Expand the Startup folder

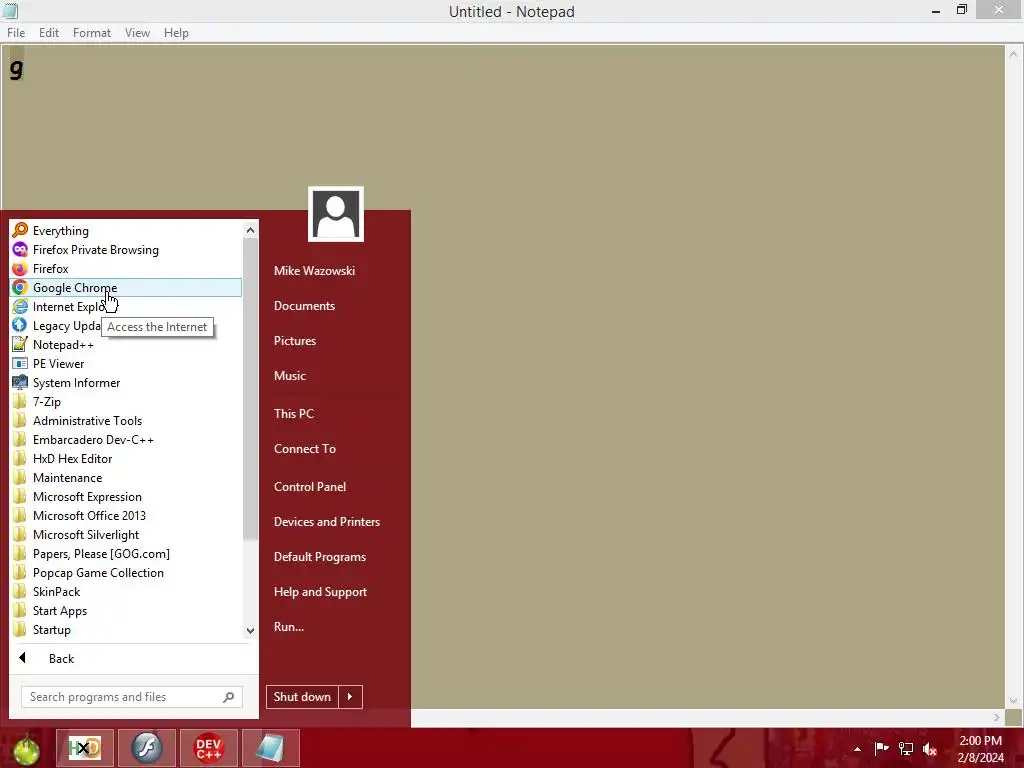click(x=126, y=628)
